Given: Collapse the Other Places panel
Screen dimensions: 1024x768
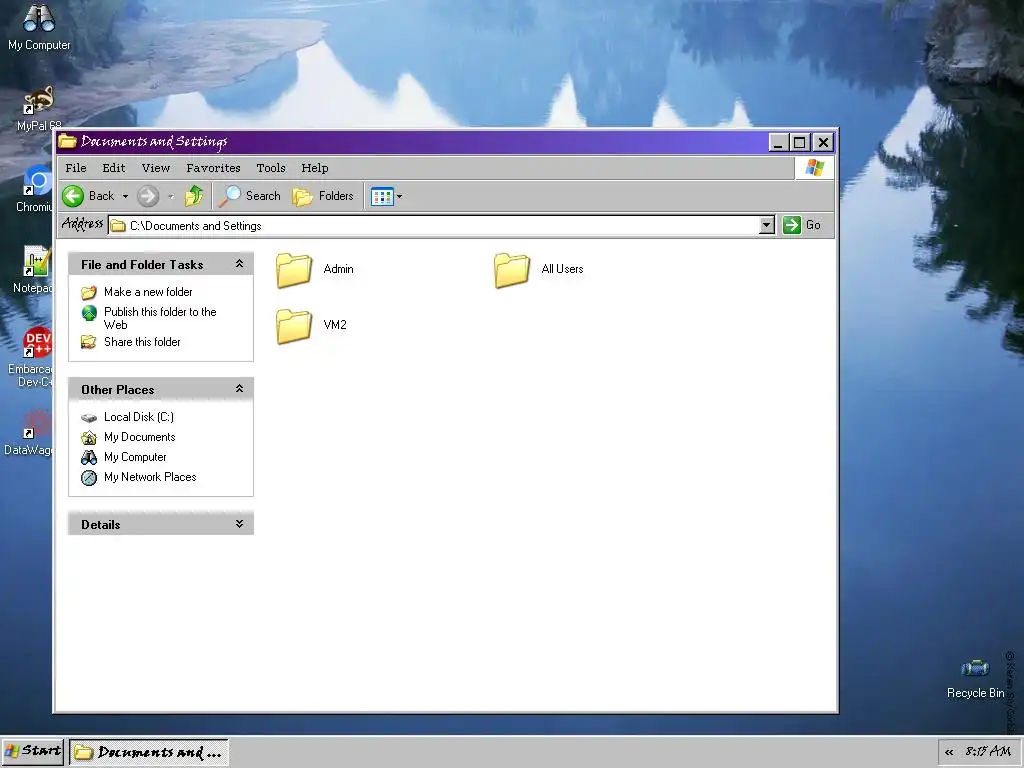Looking at the screenshot, I should point(239,389).
